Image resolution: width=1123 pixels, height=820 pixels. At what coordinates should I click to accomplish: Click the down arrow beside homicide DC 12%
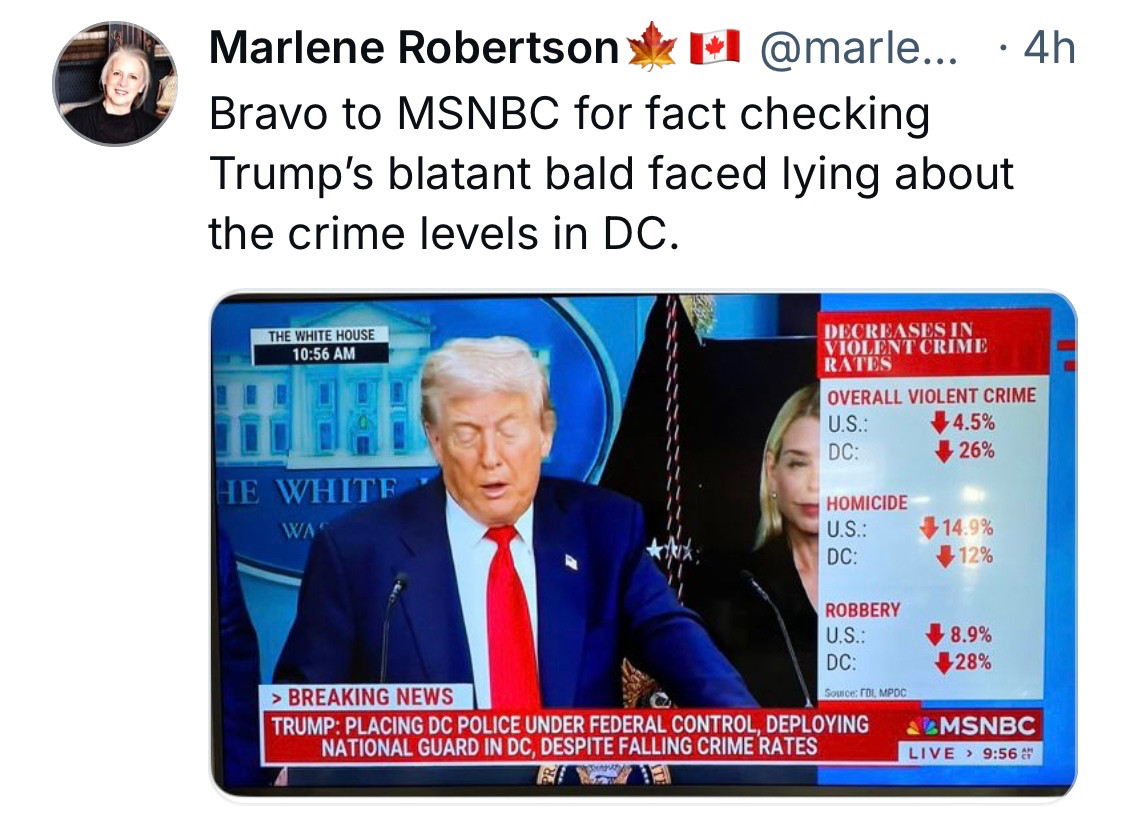pyautogui.click(x=946, y=556)
